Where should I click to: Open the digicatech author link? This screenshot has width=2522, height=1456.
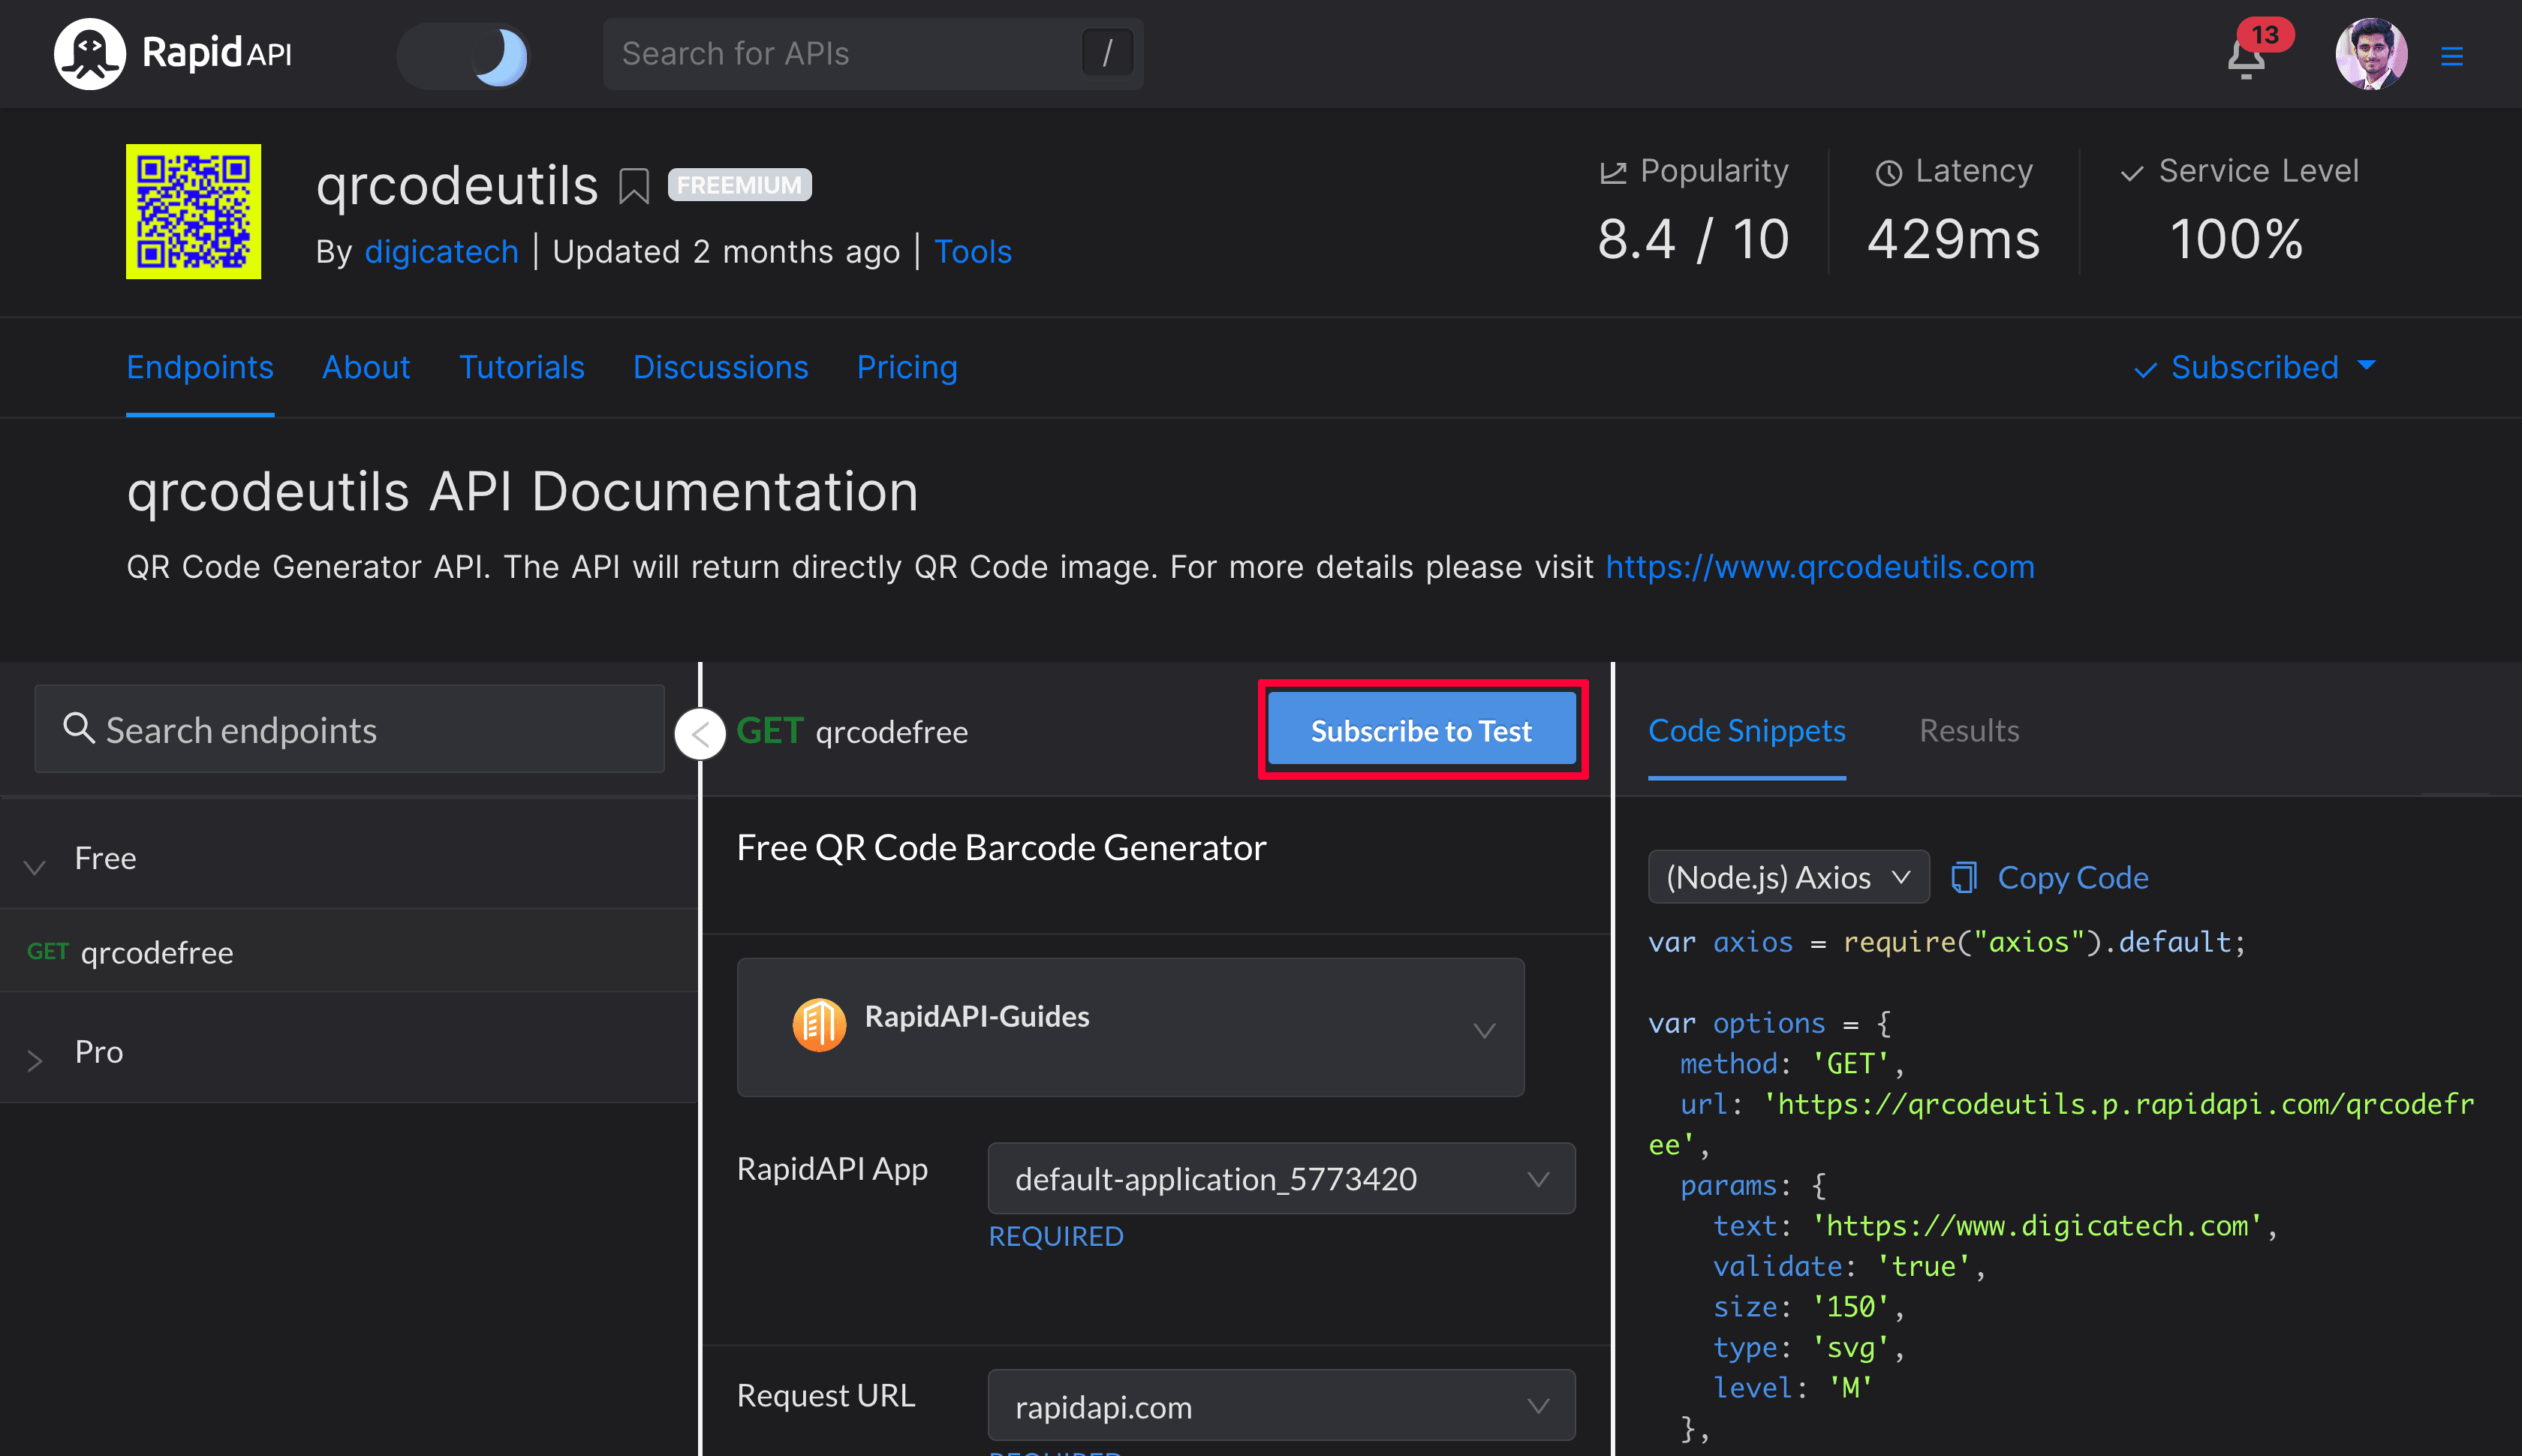pyautogui.click(x=441, y=251)
